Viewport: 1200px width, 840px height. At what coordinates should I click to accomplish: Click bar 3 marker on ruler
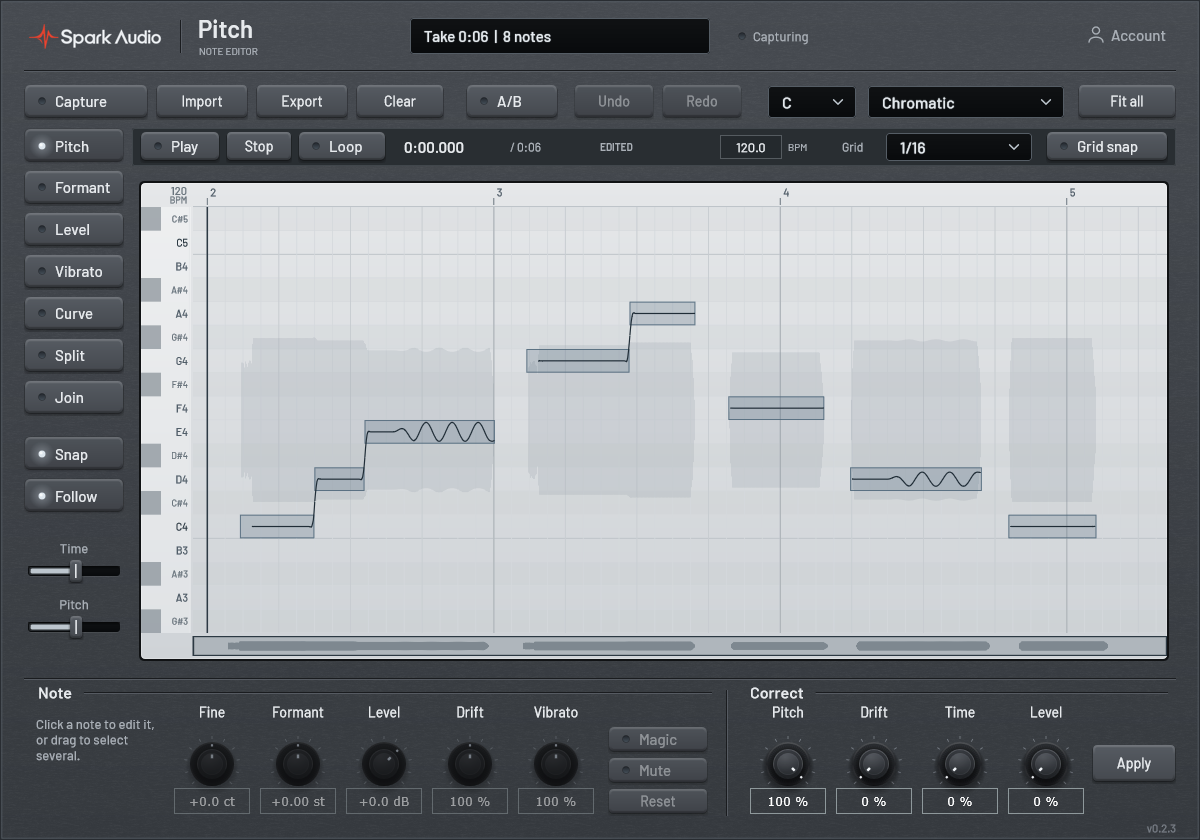[498, 192]
